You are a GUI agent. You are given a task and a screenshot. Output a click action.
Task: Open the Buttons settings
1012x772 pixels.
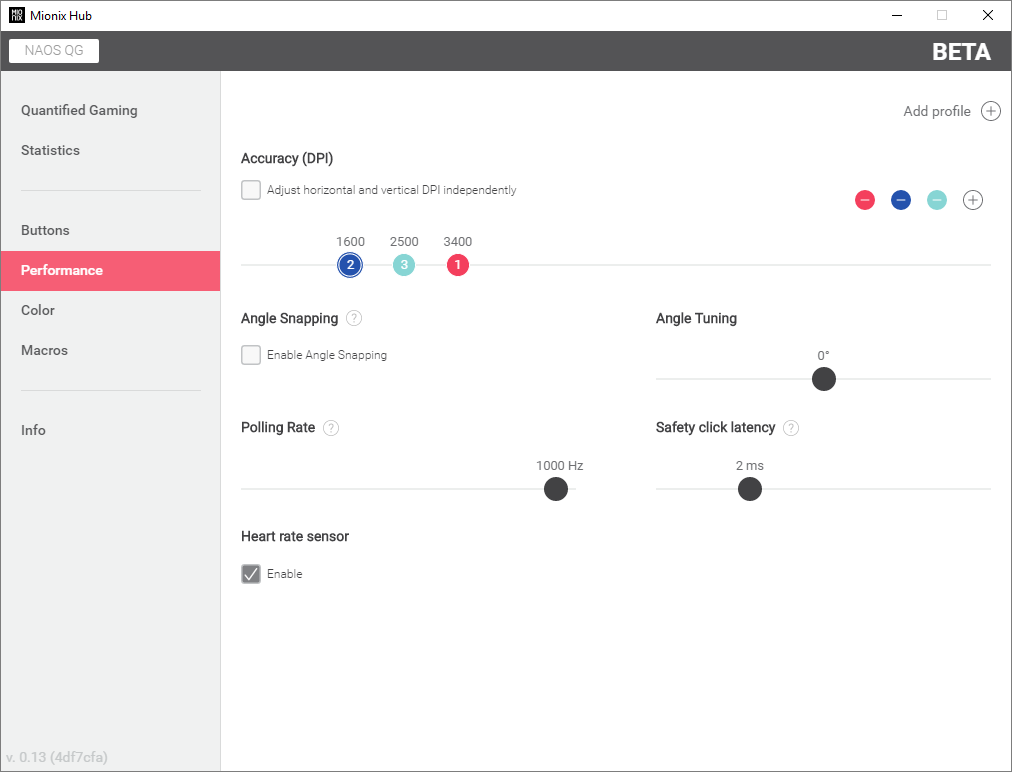pyautogui.click(x=45, y=230)
